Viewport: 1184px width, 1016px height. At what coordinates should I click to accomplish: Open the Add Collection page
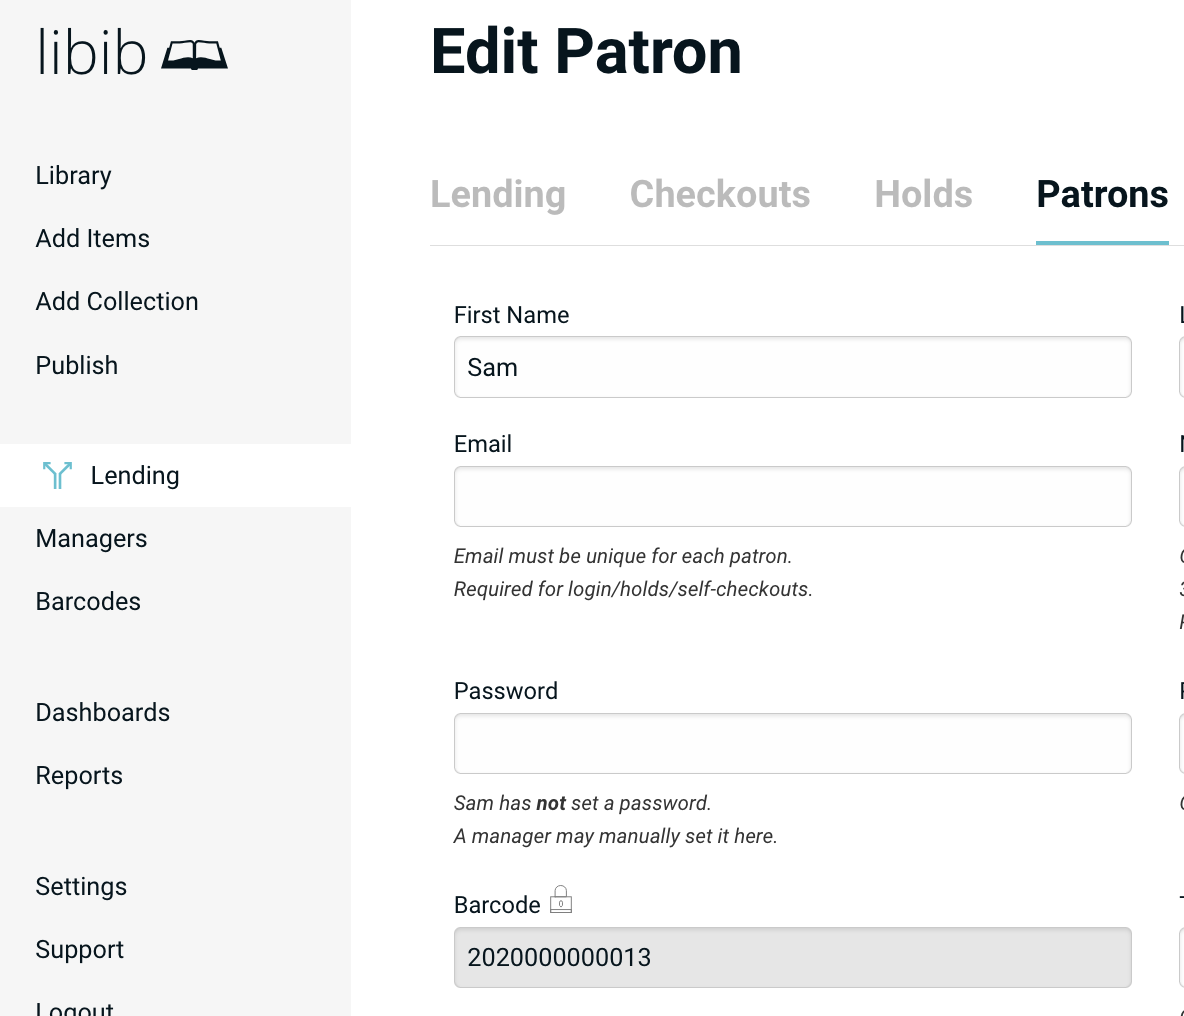click(x=116, y=301)
